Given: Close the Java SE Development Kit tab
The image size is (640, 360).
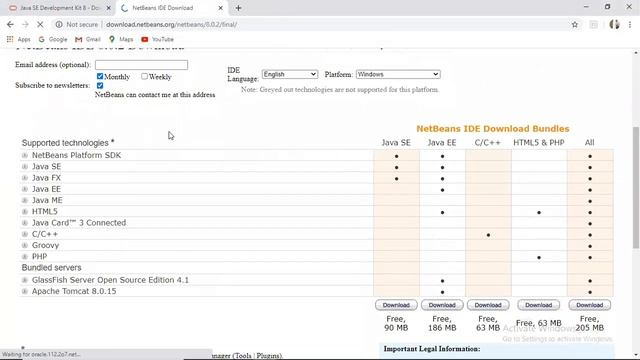Looking at the screenshot, I should coord(109,8).
